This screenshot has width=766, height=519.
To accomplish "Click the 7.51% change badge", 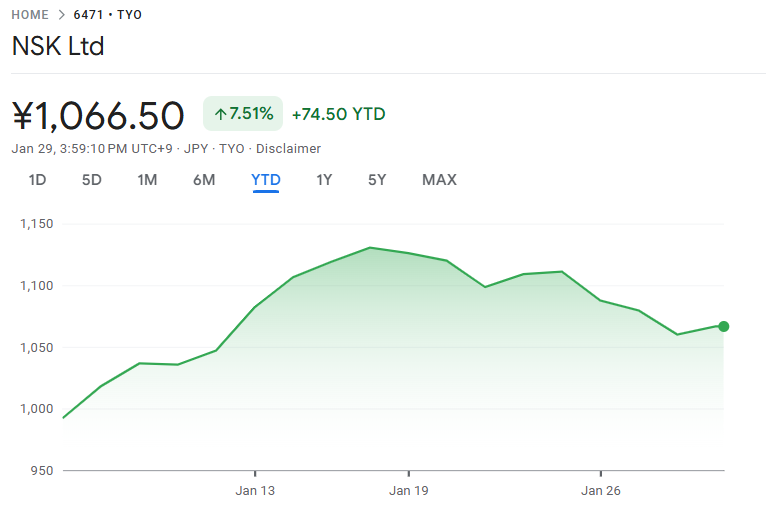I will pyautogui.click(x=243, y=113).
